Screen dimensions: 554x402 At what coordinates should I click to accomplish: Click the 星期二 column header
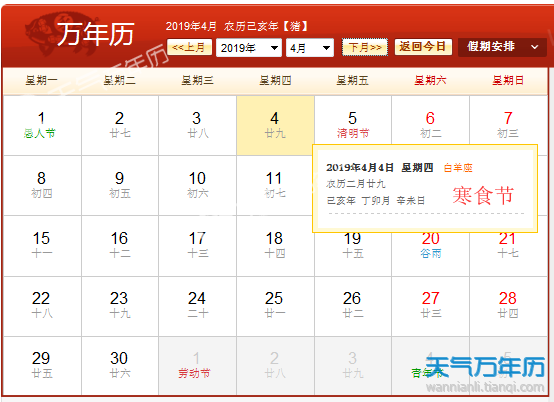click(119, 81)
